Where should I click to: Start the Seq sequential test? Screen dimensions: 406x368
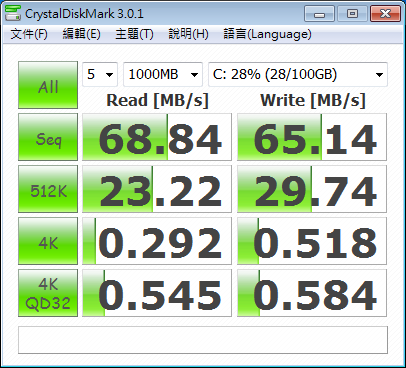click(48, 137)
